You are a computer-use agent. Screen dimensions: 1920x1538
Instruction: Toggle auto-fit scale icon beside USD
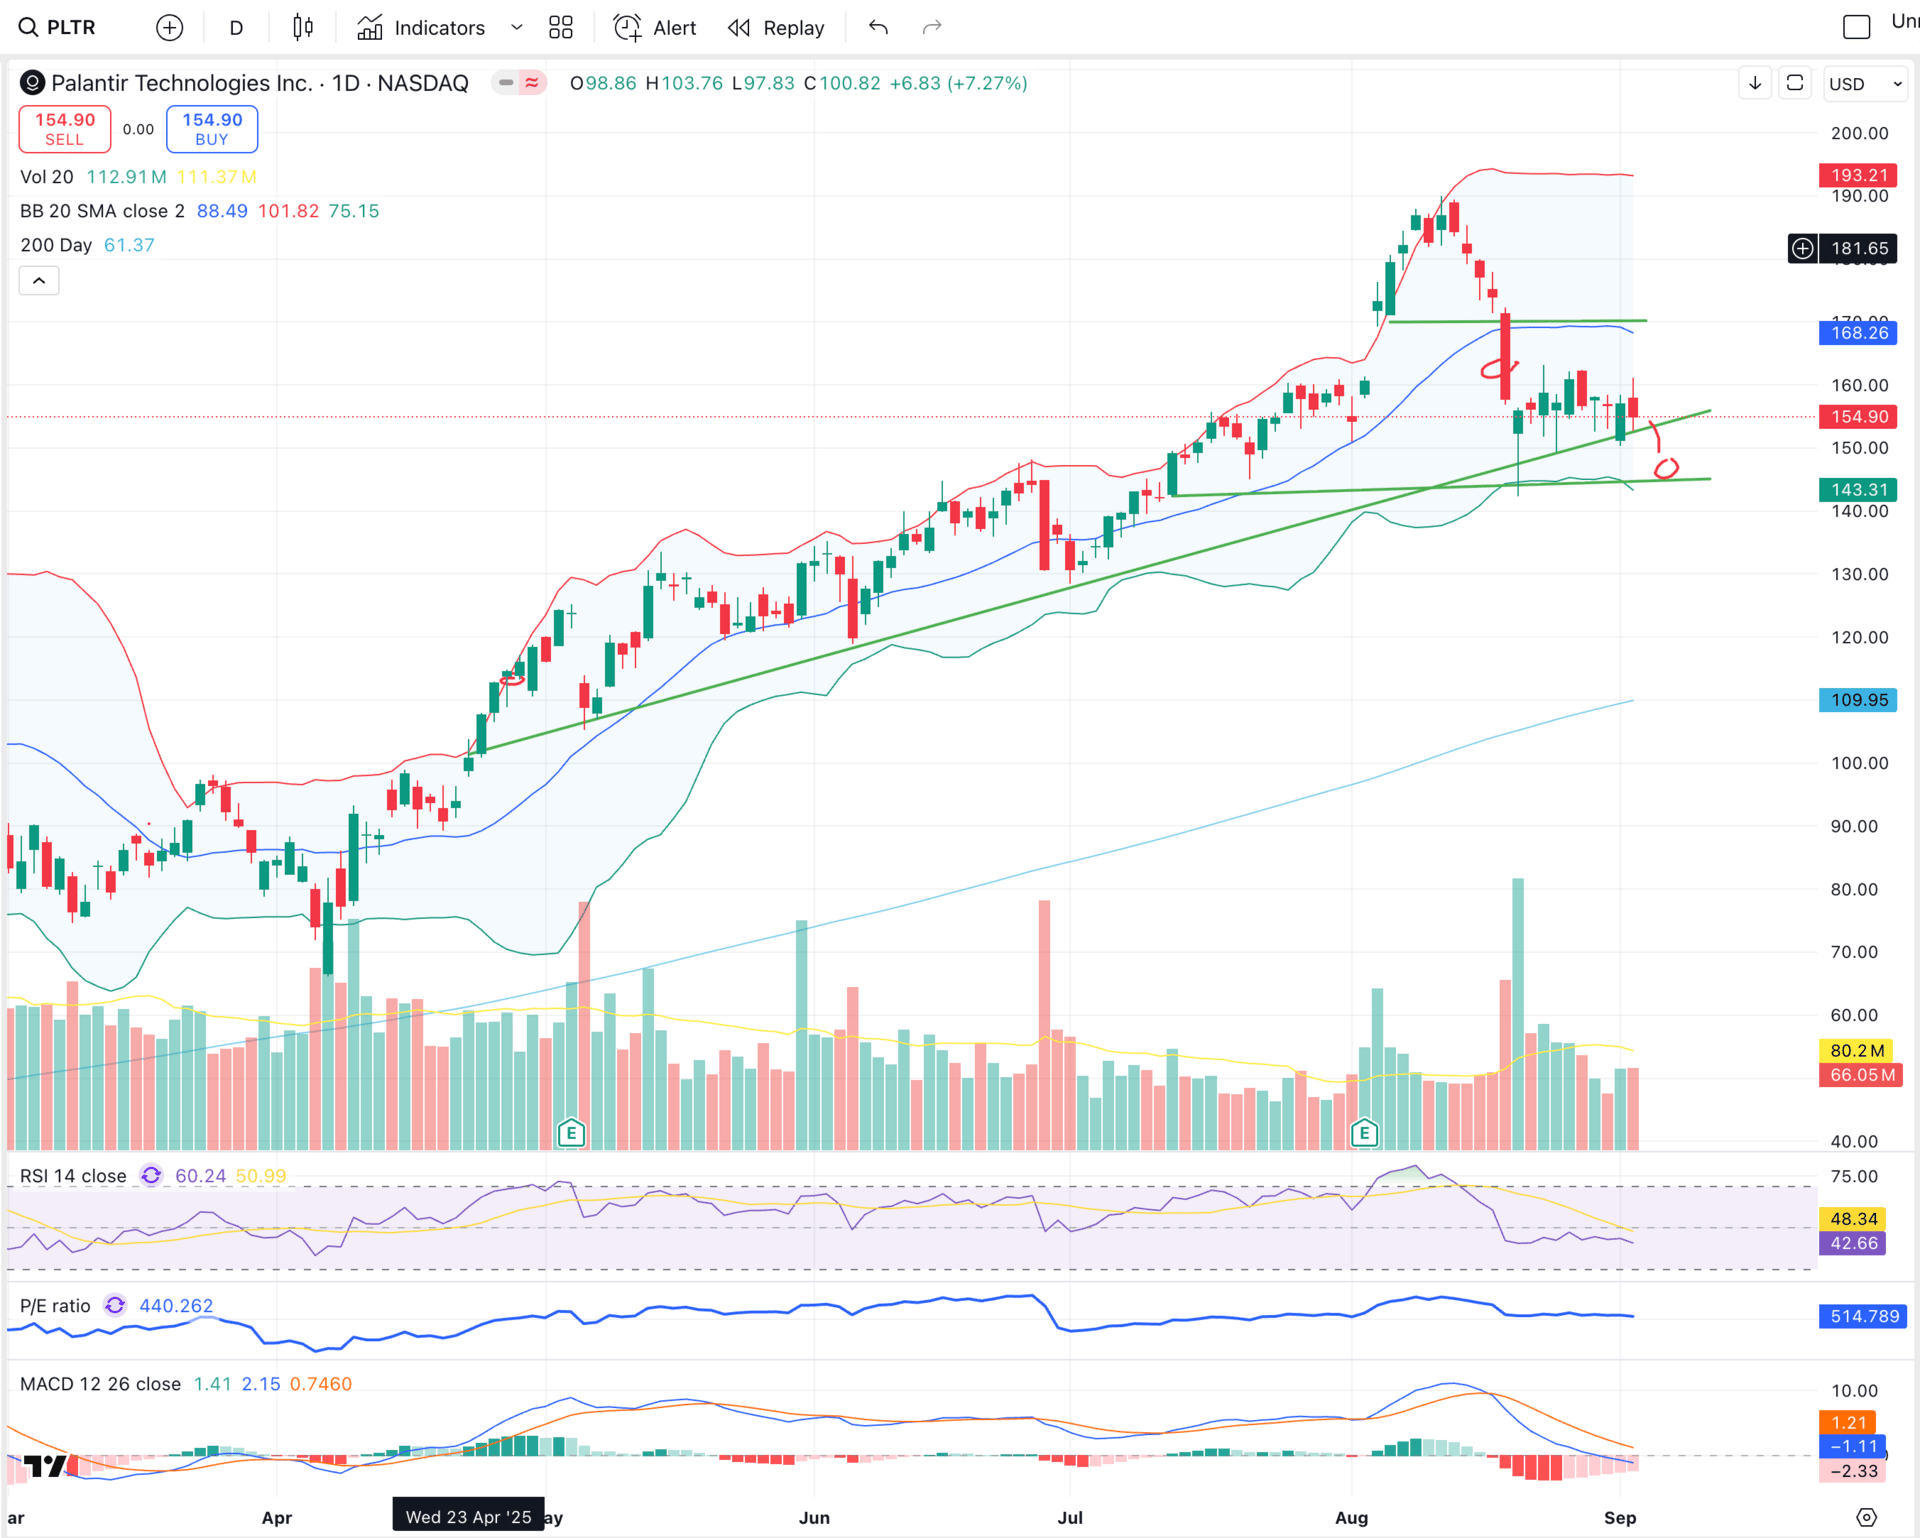pos(1795,84)
